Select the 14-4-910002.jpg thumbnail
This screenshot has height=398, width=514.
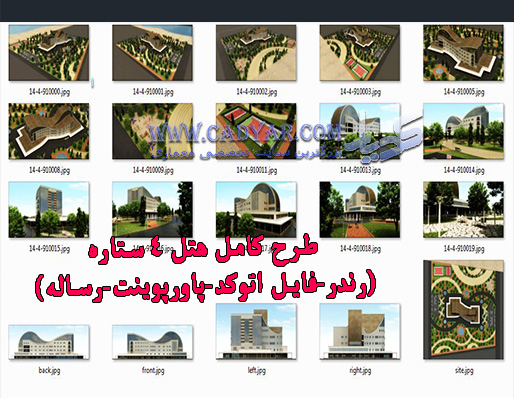(256, 53)
